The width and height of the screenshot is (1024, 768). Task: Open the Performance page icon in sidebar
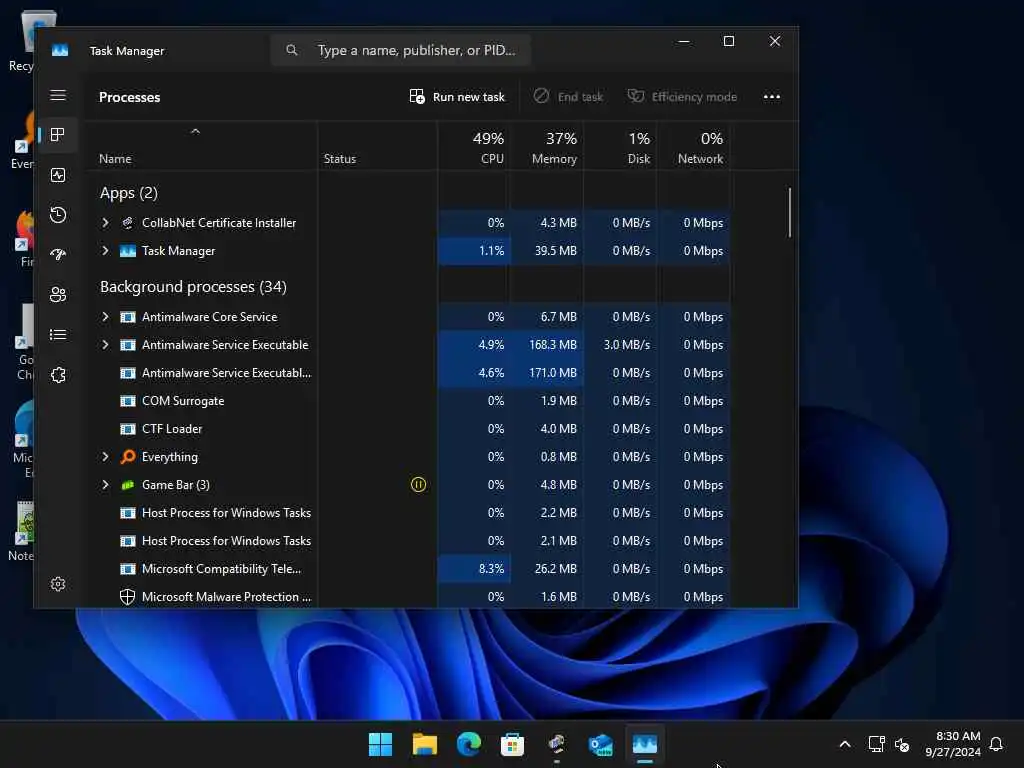[58, 175]
